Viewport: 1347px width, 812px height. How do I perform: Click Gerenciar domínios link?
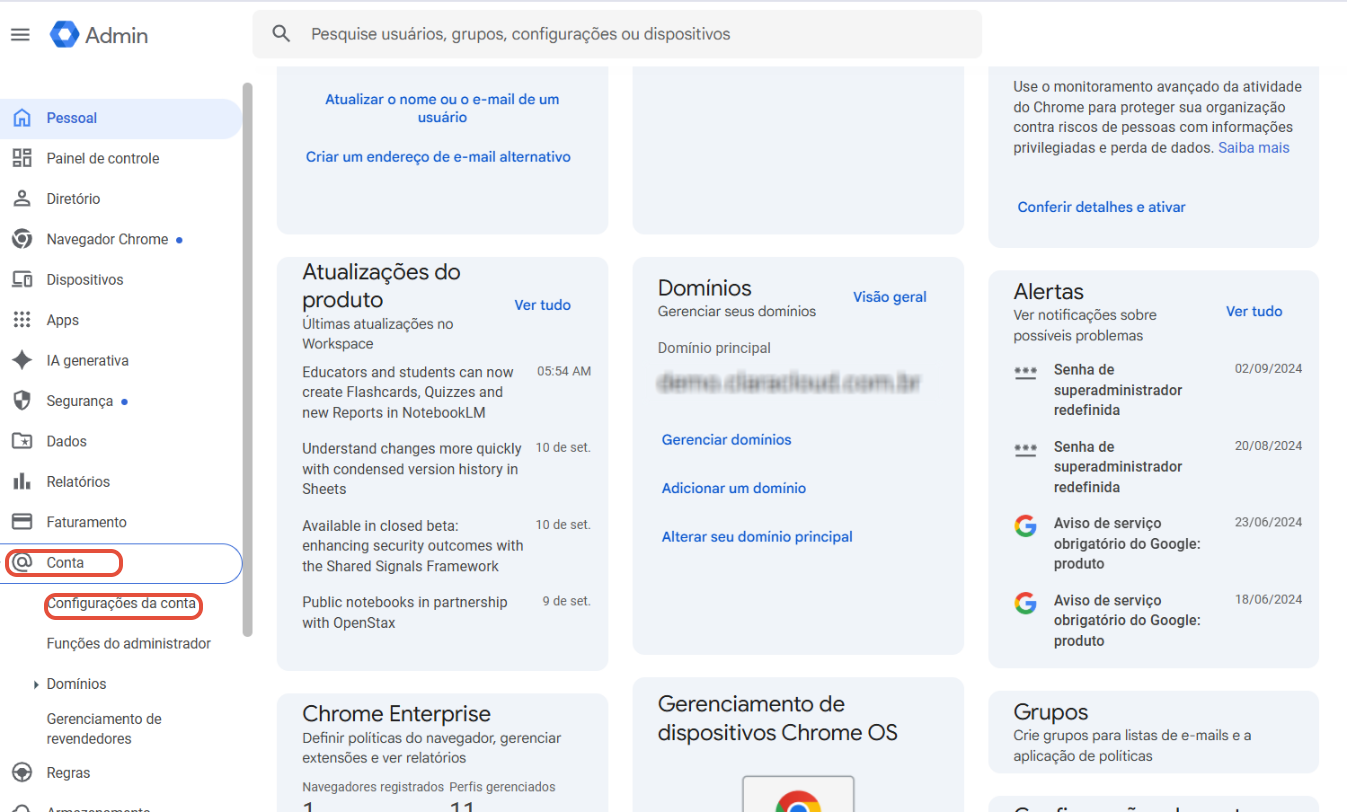[726, 440]
